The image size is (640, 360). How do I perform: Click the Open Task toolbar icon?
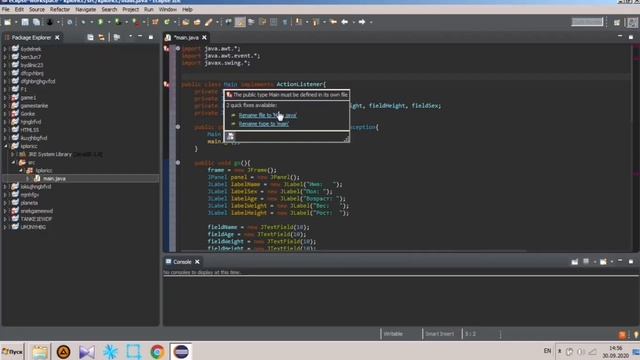[x=197, y=22]
